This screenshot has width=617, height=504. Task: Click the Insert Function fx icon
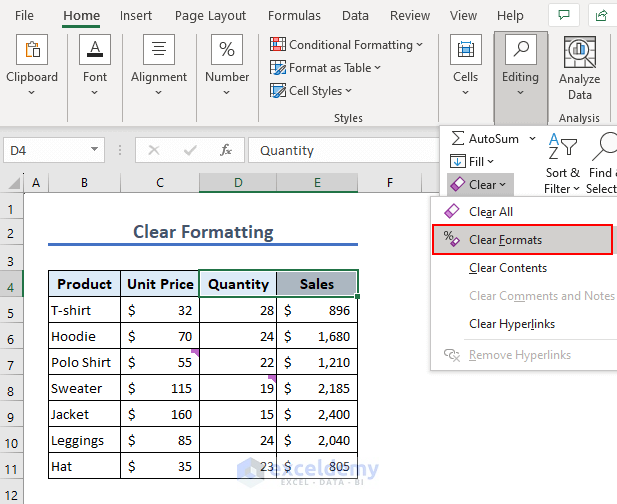click(226, 150)
